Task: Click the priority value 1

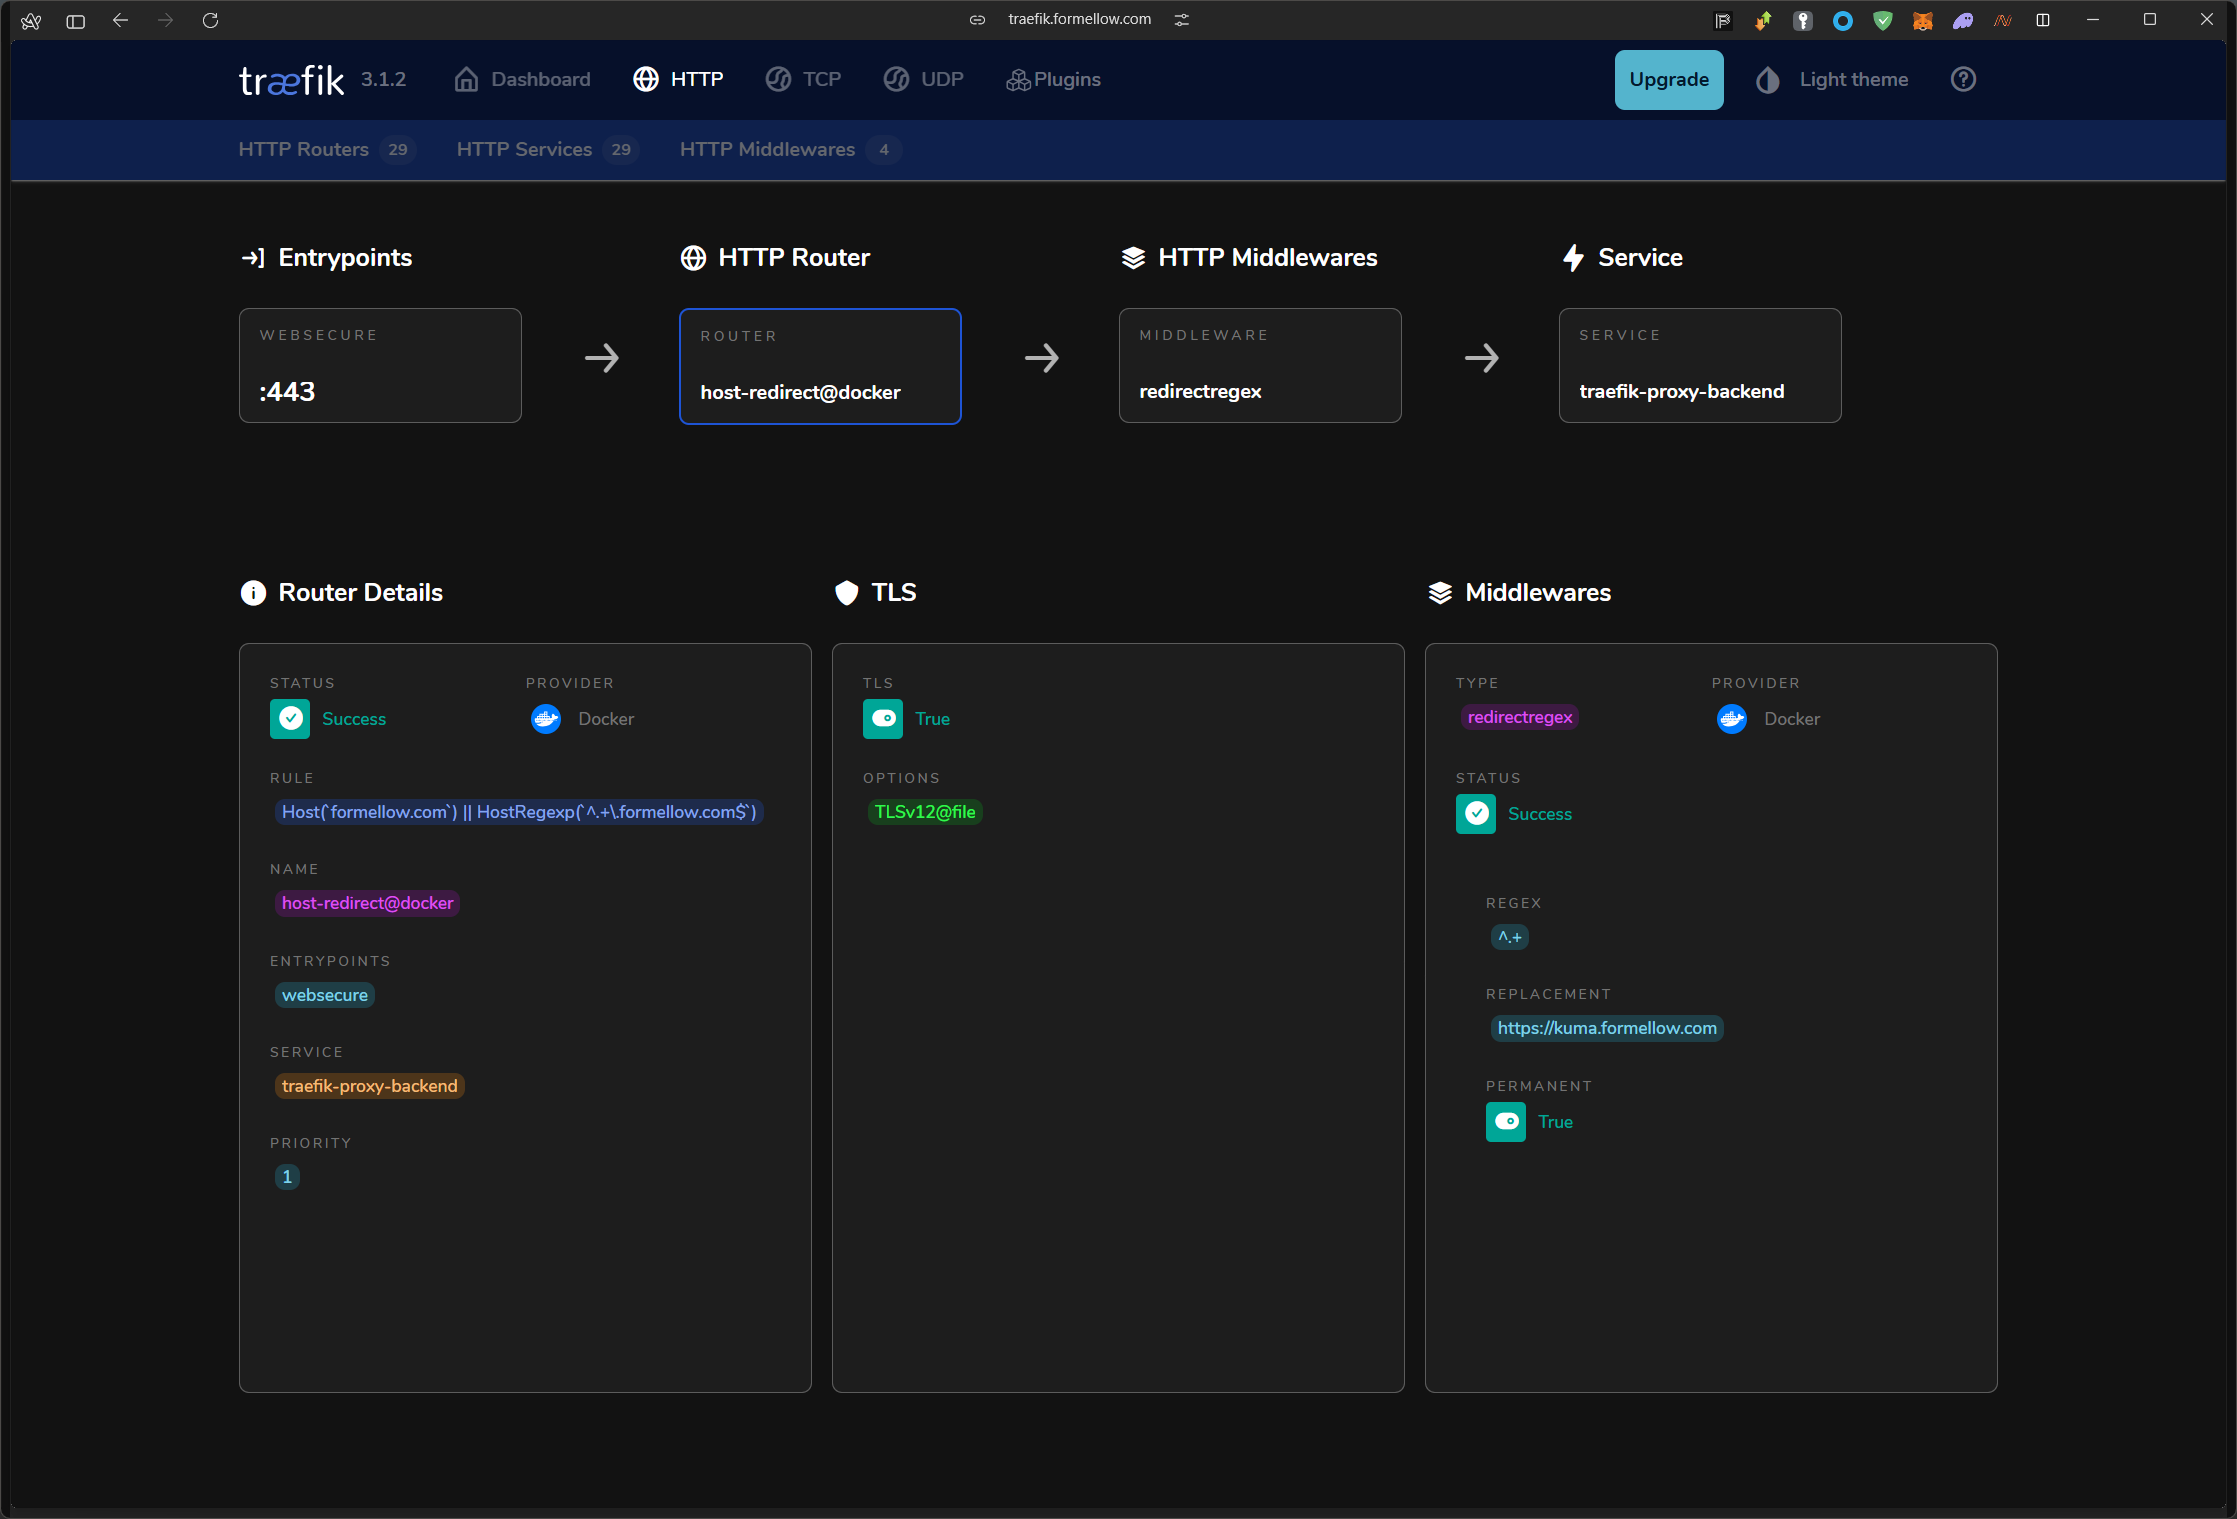Action: pyautogui.click(x=287, y=1177)
